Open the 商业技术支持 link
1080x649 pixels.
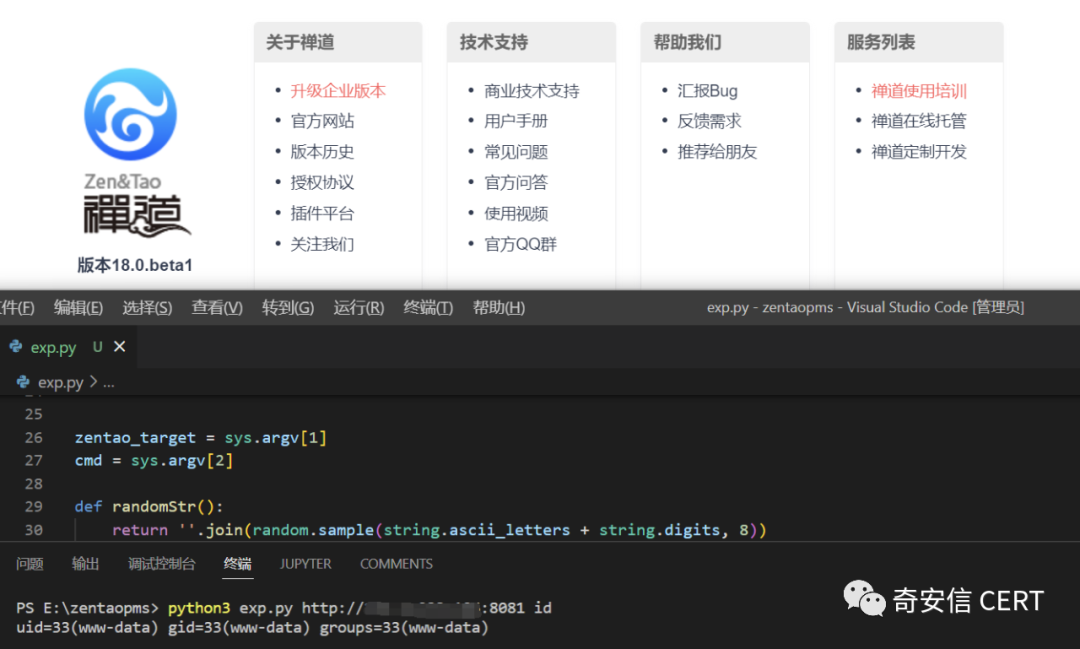tap(531, 91)
